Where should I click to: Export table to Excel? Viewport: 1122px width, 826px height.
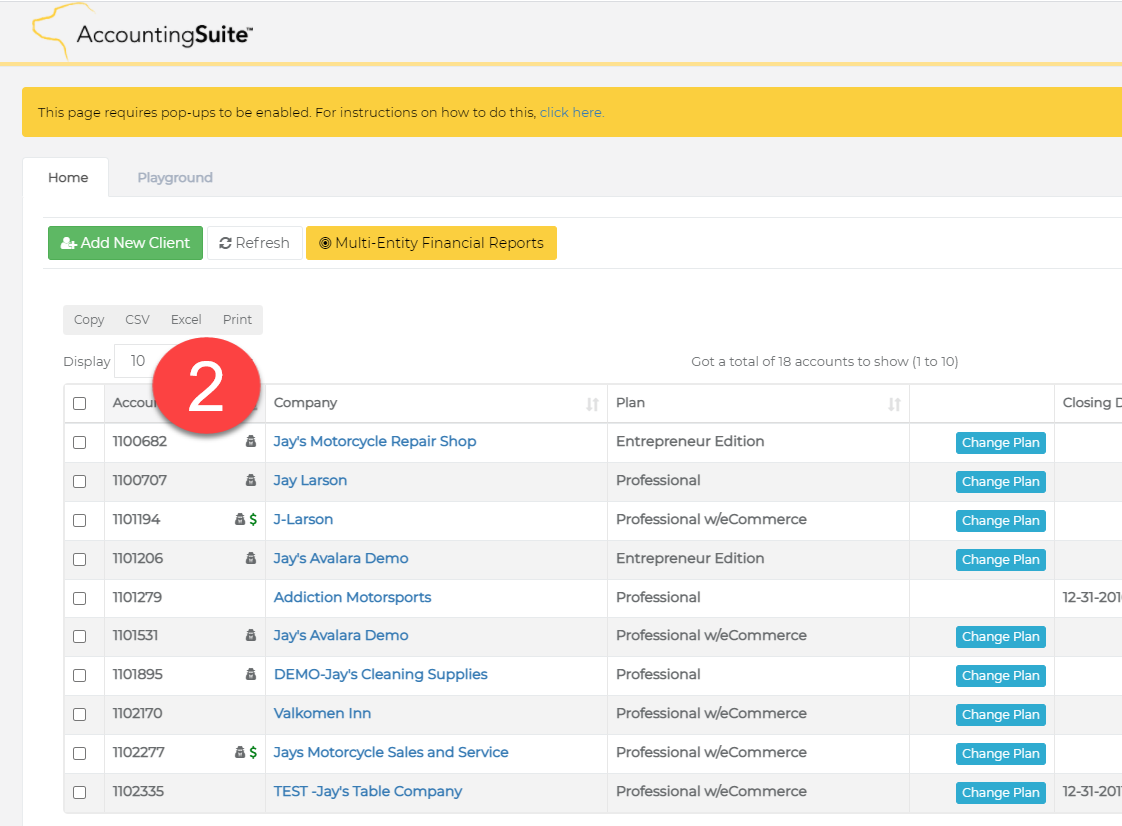click(x=186, y=320)
